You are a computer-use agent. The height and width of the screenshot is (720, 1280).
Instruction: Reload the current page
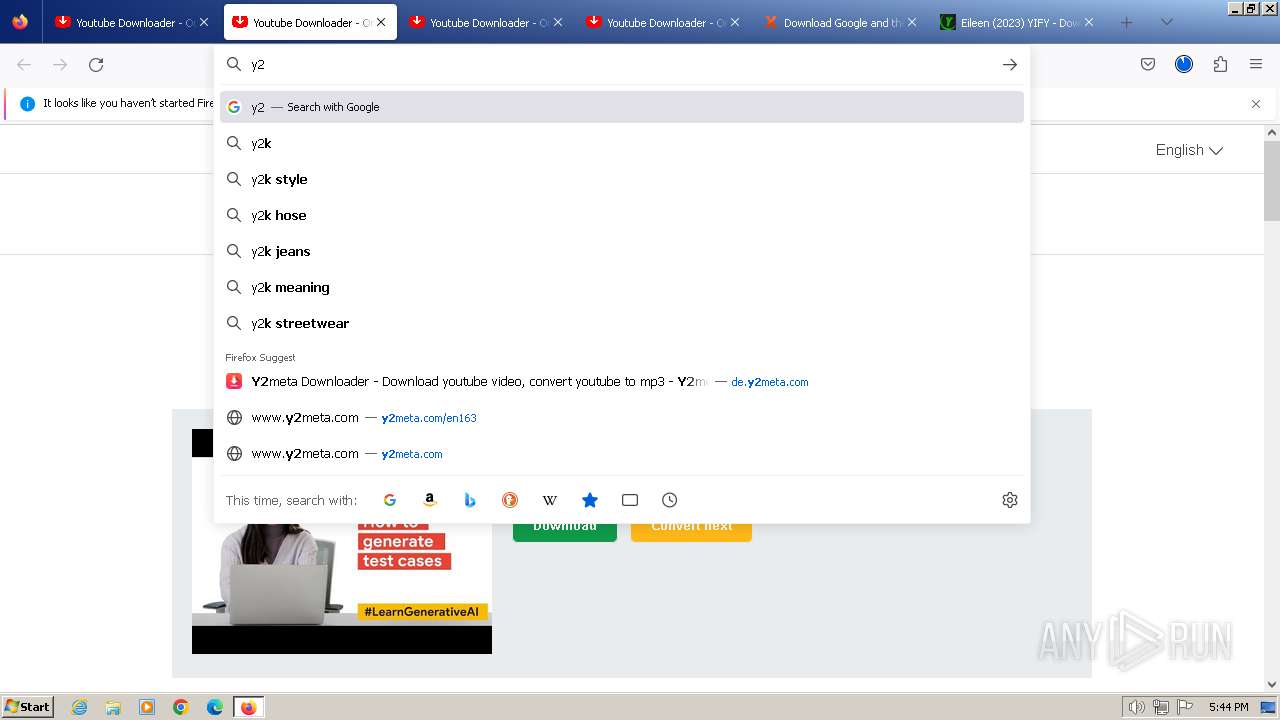(x=96, y=64)
